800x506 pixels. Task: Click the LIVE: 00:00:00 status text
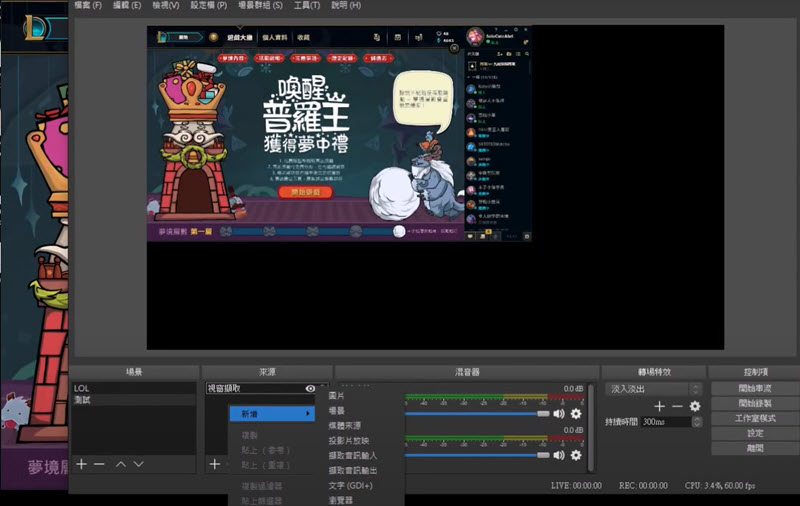[x=576, y=486]
